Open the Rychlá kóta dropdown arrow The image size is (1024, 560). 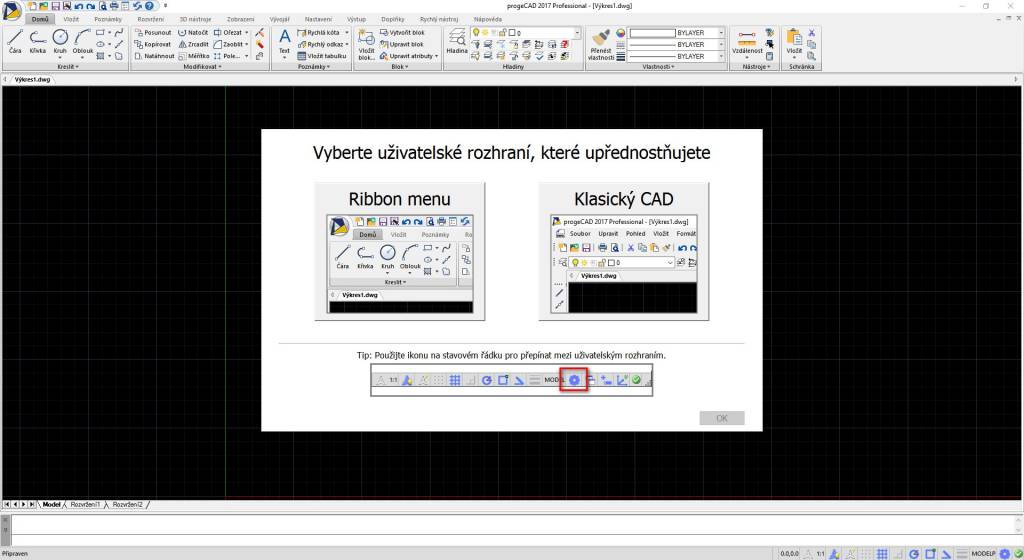tap(347, 33)
